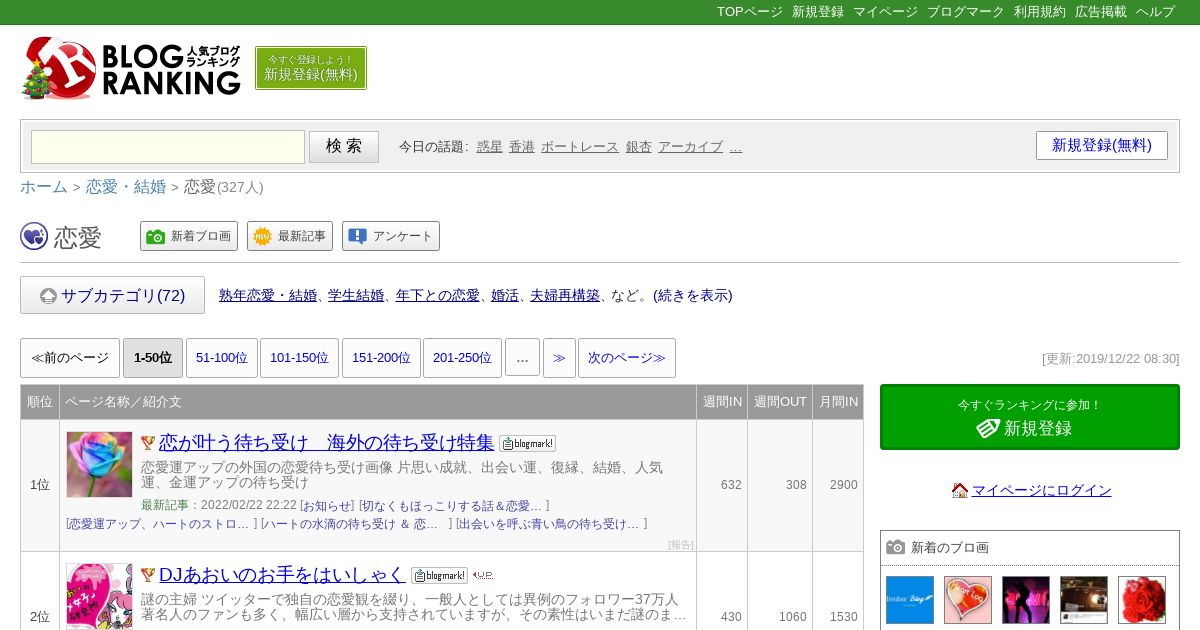Open the pink heart thumbnail in 新着のブロ画
Screen dimensions: 1200x630
[968, 600]
